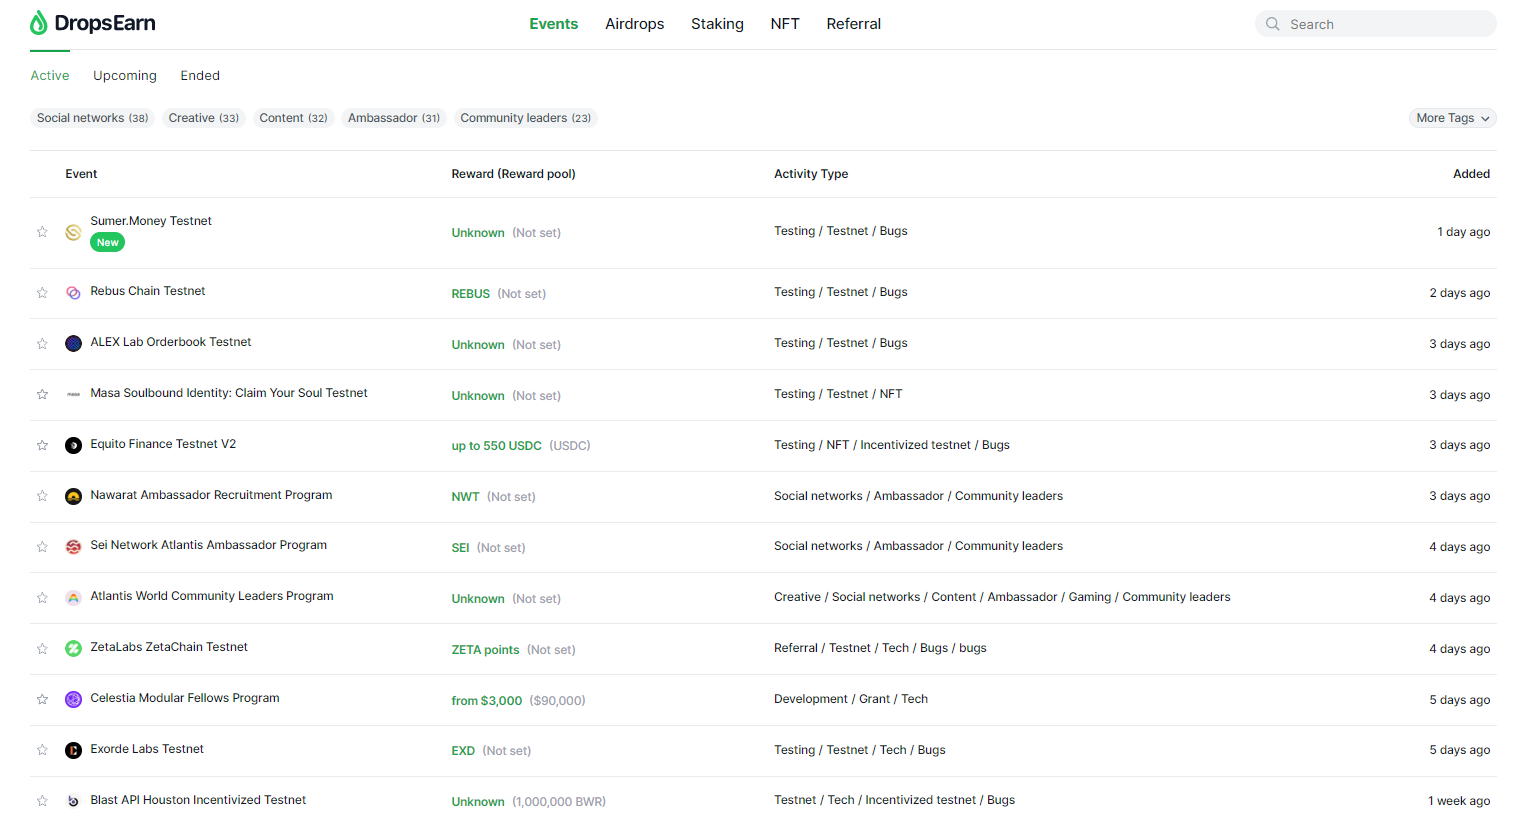The height and width of the screenshot is (825, 1540).
Task: Click the 'ZETA points' reward
Action: point(485,650)
